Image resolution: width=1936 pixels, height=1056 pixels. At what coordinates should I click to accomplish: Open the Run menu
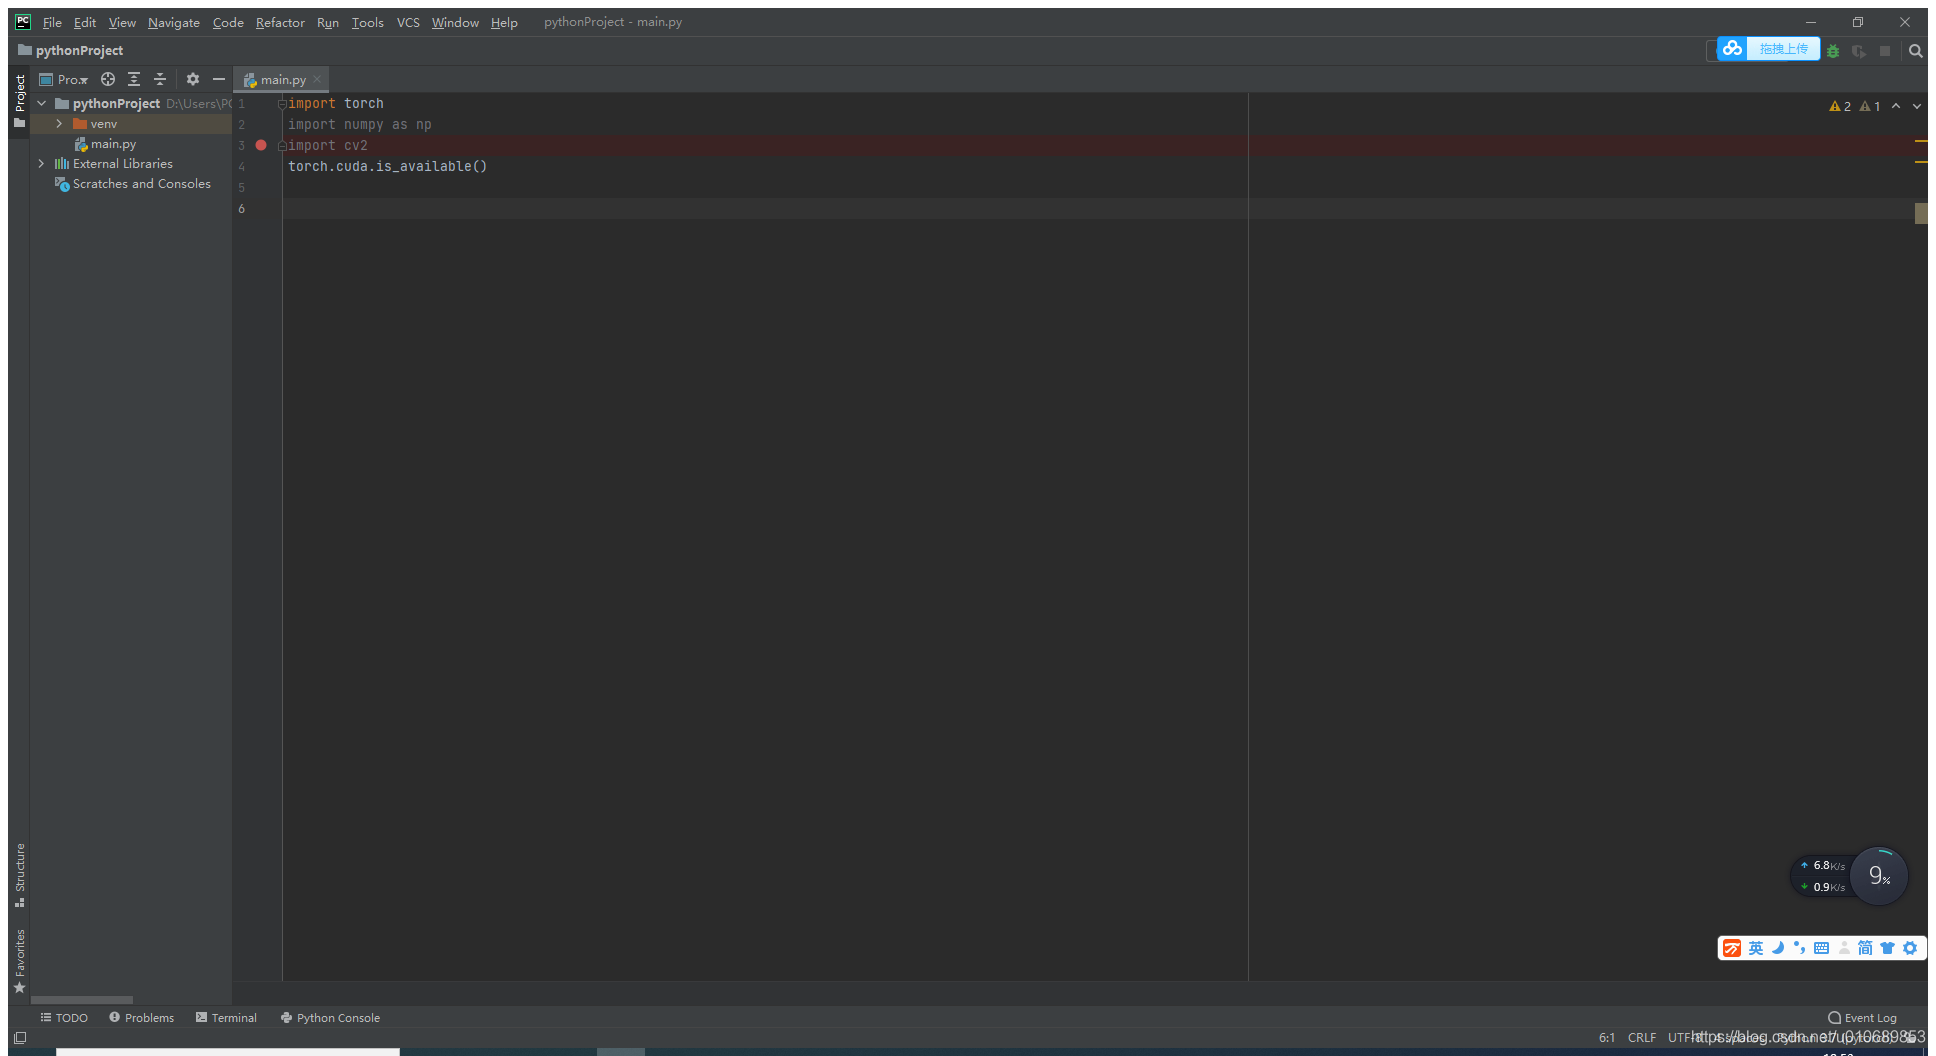click(327, 22)
